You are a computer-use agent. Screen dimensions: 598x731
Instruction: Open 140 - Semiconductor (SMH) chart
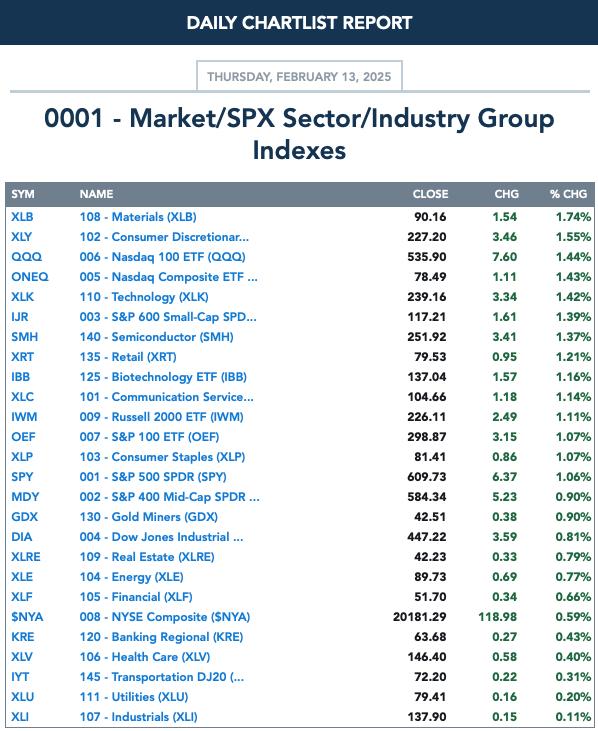[156, 337]
